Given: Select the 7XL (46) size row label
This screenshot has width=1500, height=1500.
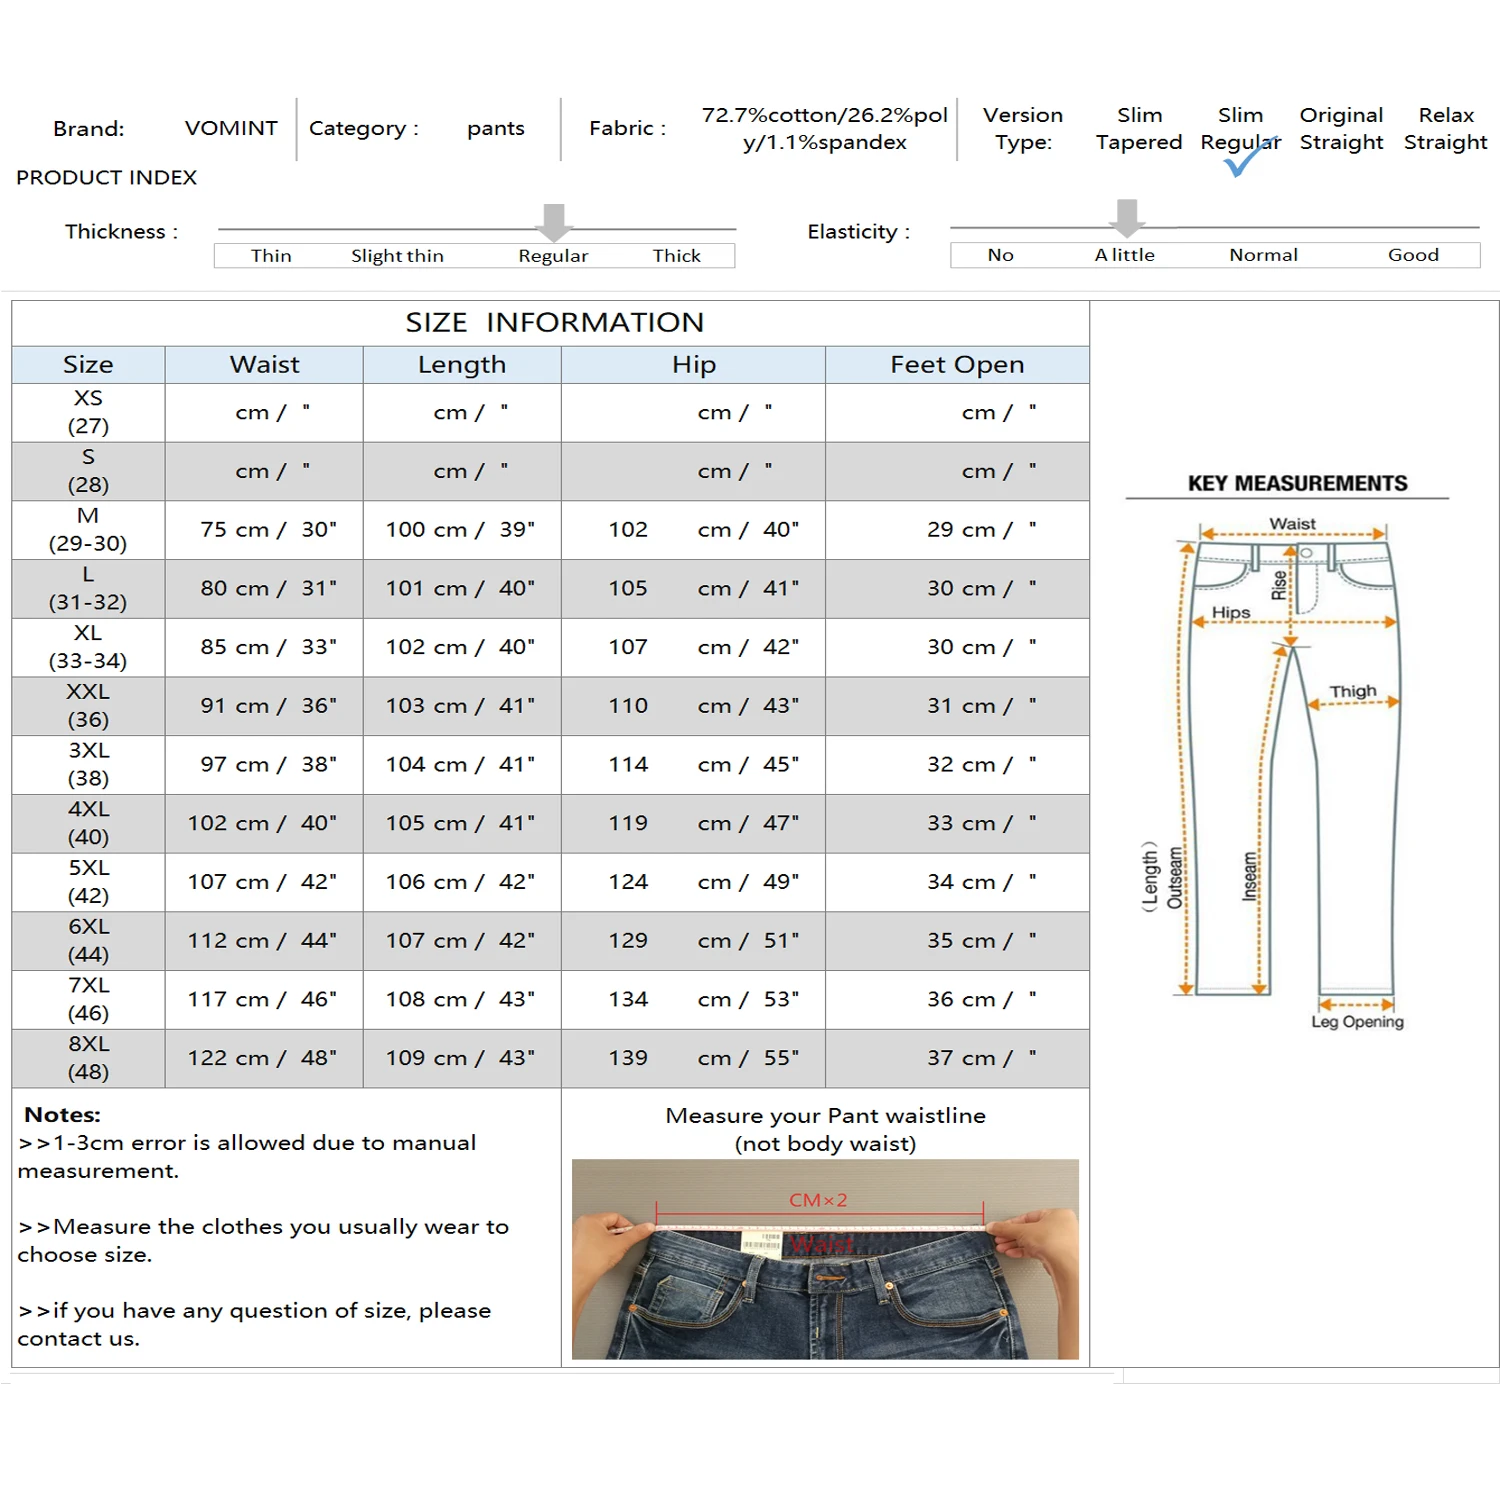Looking at the screenshot, I should click(x=88, y=1000).
